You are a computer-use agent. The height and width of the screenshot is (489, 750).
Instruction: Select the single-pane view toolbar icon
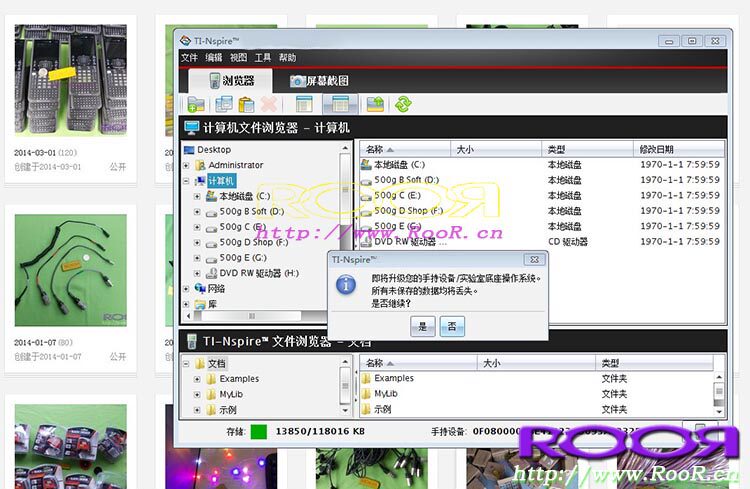tap(304, 104)
